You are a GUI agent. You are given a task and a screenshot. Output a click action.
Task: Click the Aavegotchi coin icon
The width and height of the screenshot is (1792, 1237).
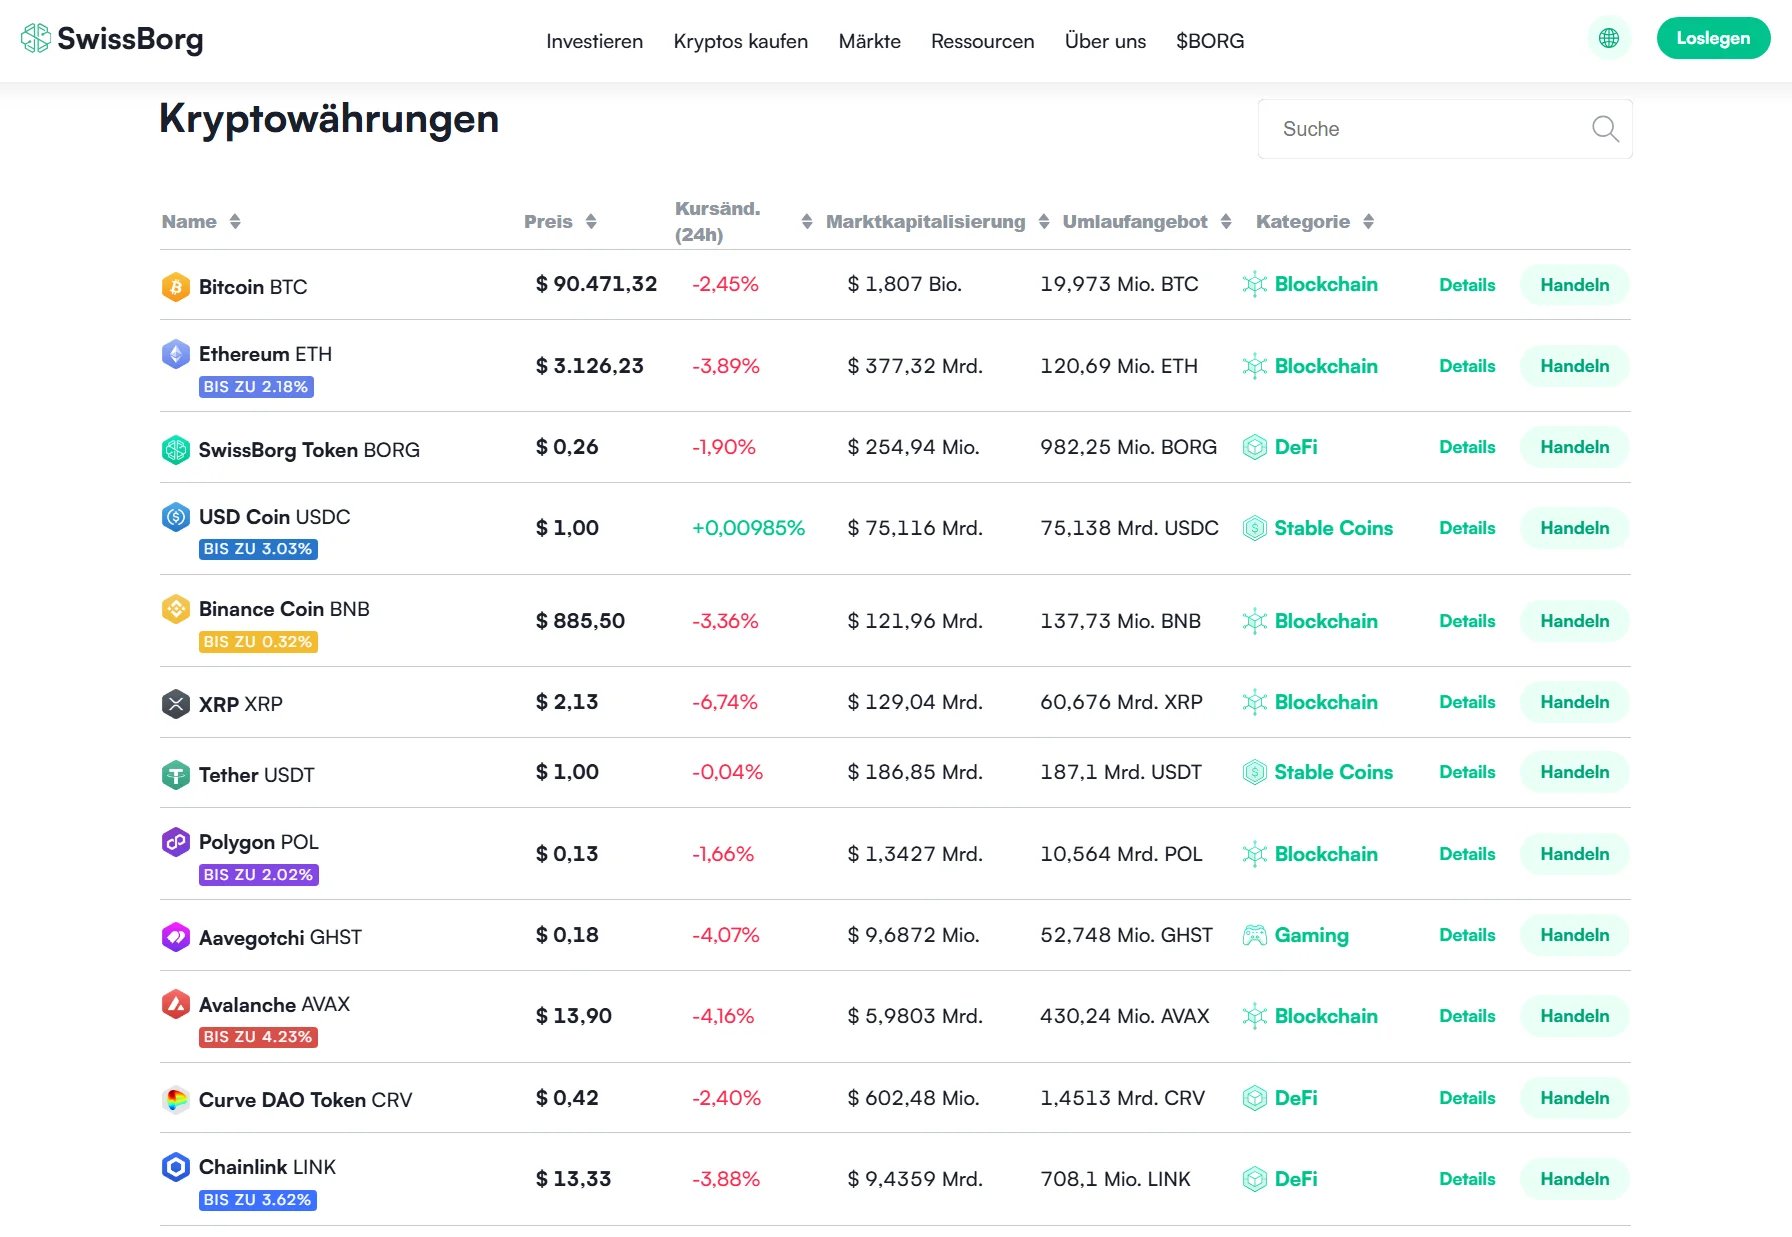click(x=176, y=937)
